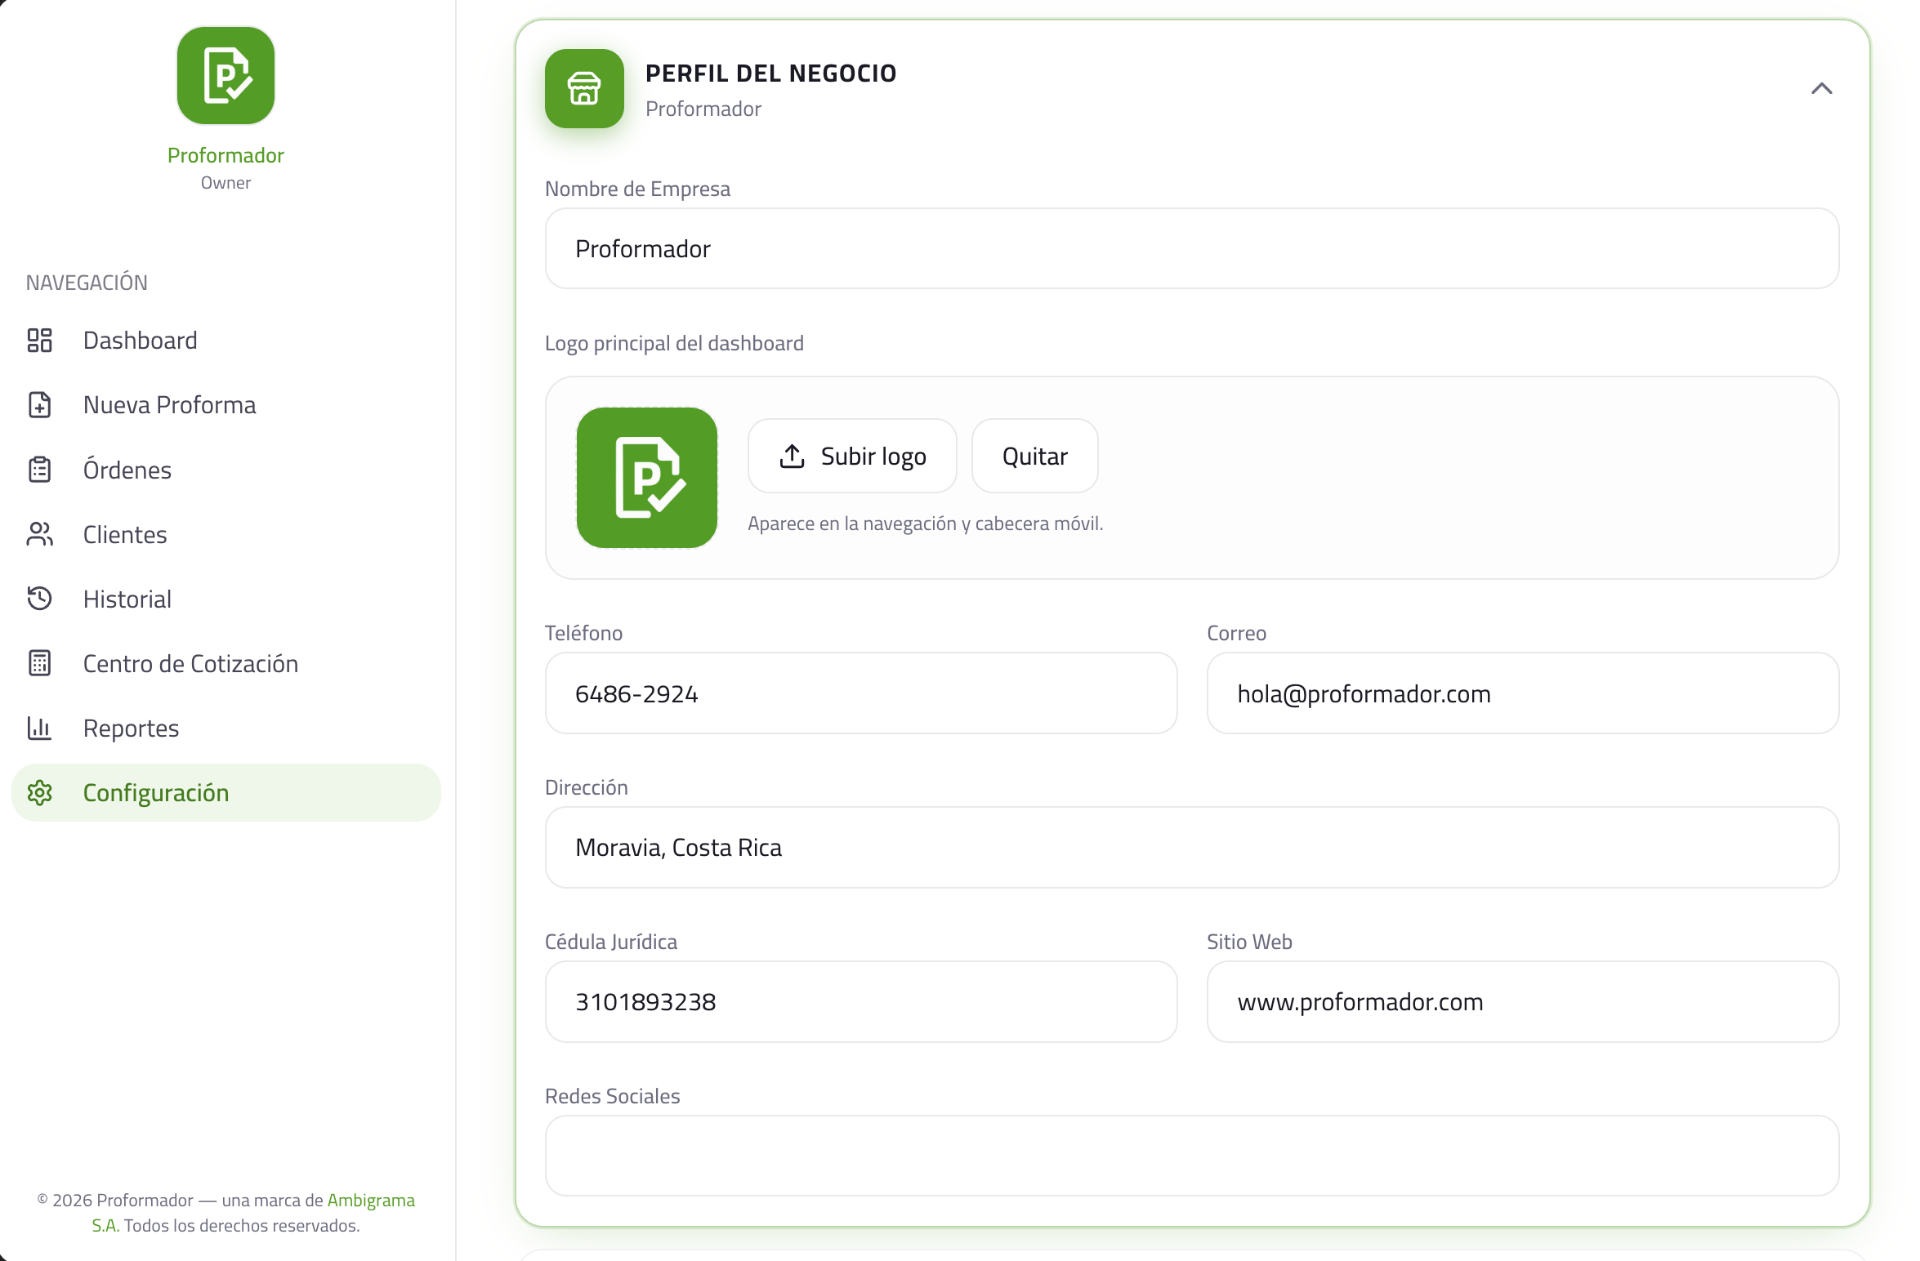Click the Configuración gear icon
Screen dimensions: 1920x1261
click(40, 793)
